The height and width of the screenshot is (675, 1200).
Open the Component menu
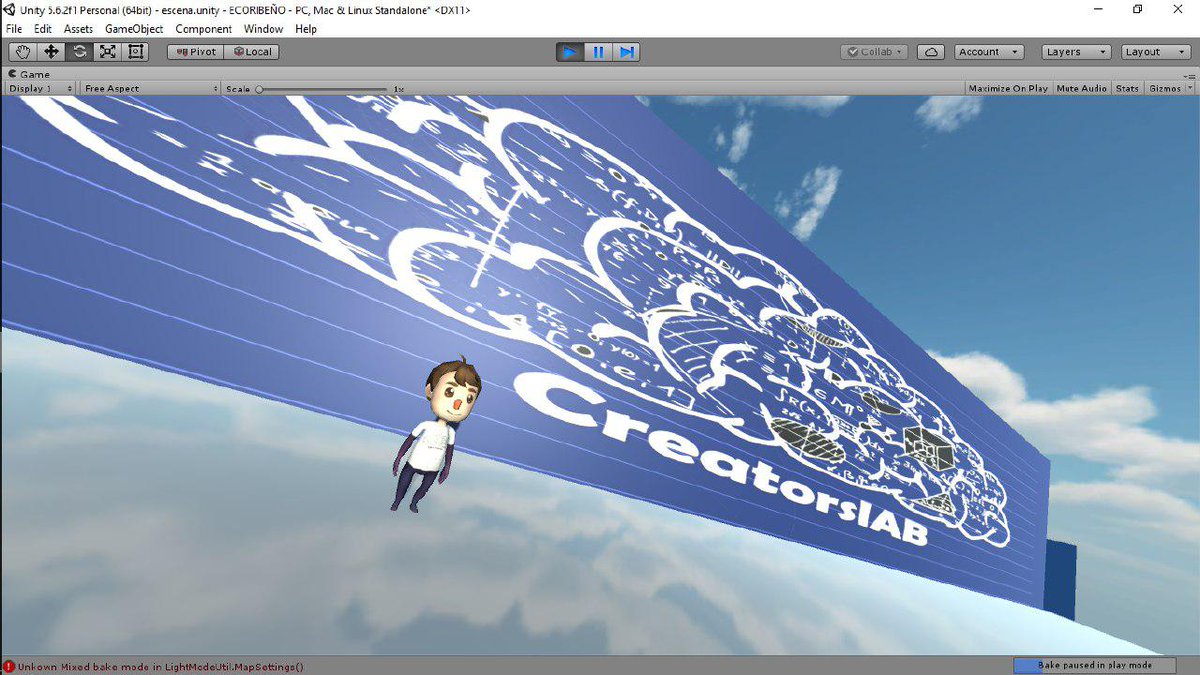point(204,29)
